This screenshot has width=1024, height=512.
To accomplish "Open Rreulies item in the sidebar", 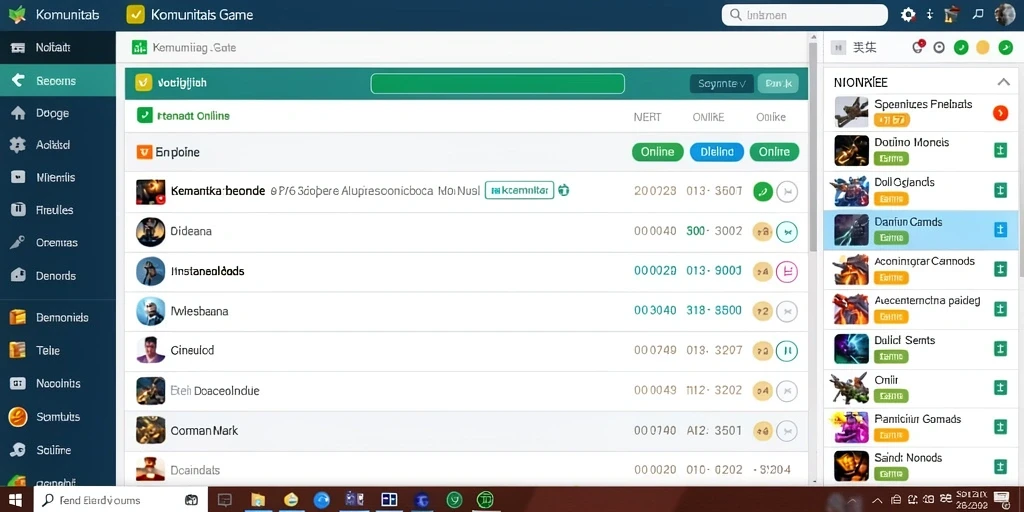I will click(57, 210).
